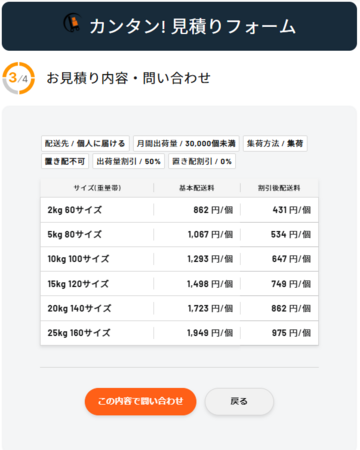Submit inquiry with この内容で問い合わせ button
Image resolution: width=360 pixels, height=450 pixels.
[140, 401]
